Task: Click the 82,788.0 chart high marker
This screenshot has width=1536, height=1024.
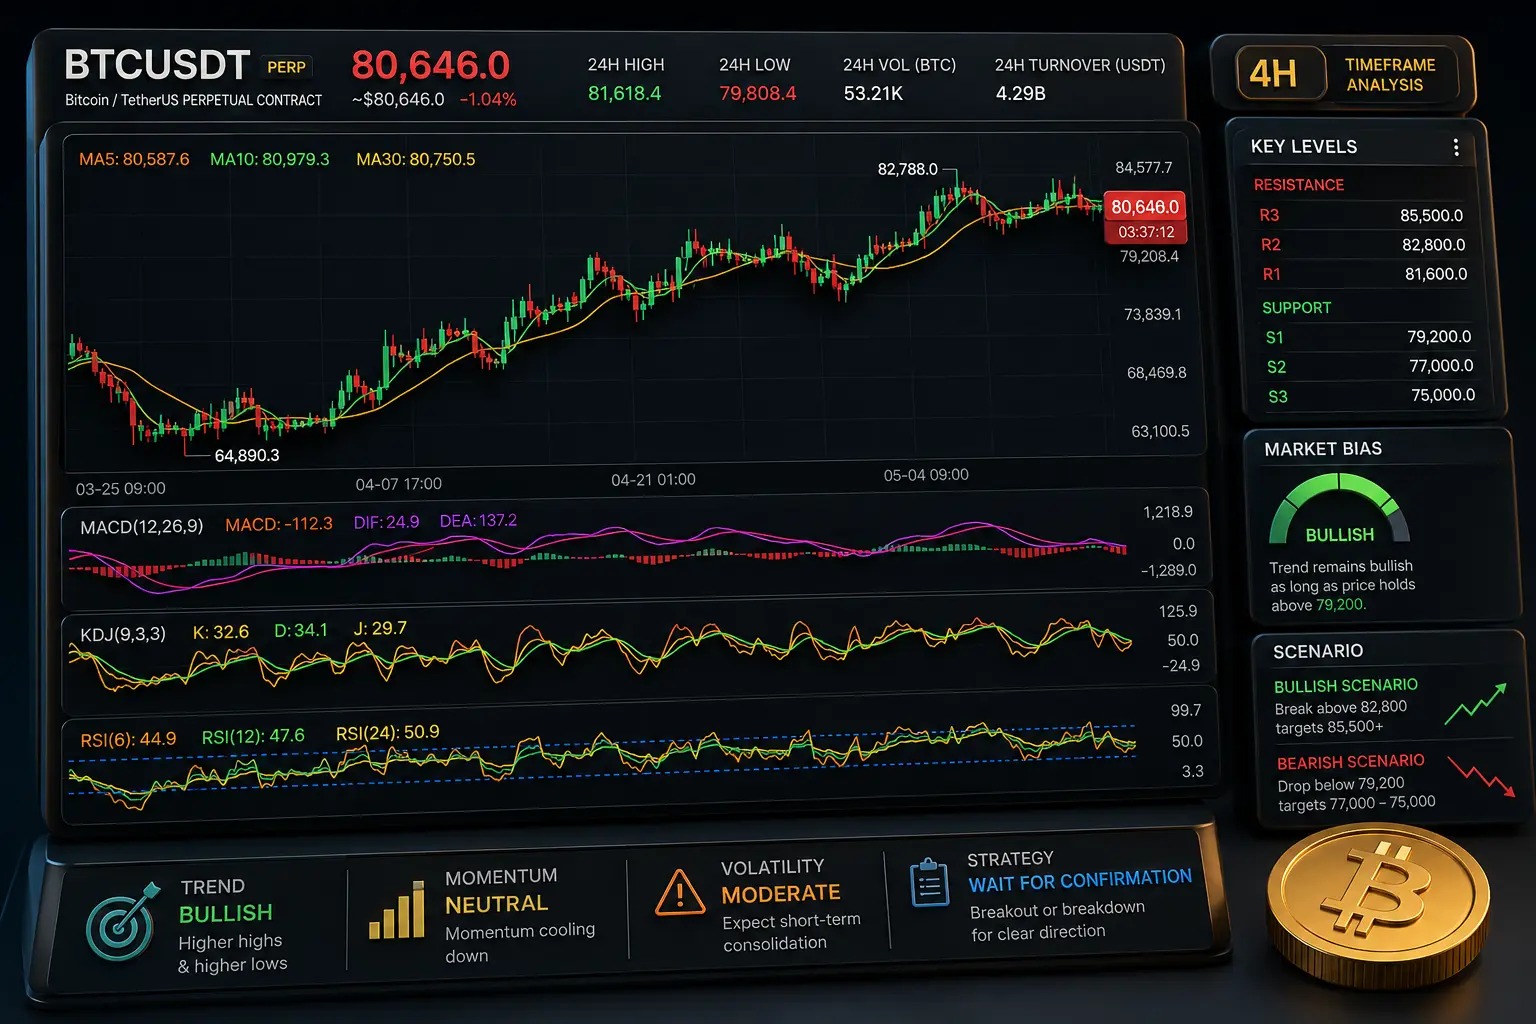Action: click(908, 169)
